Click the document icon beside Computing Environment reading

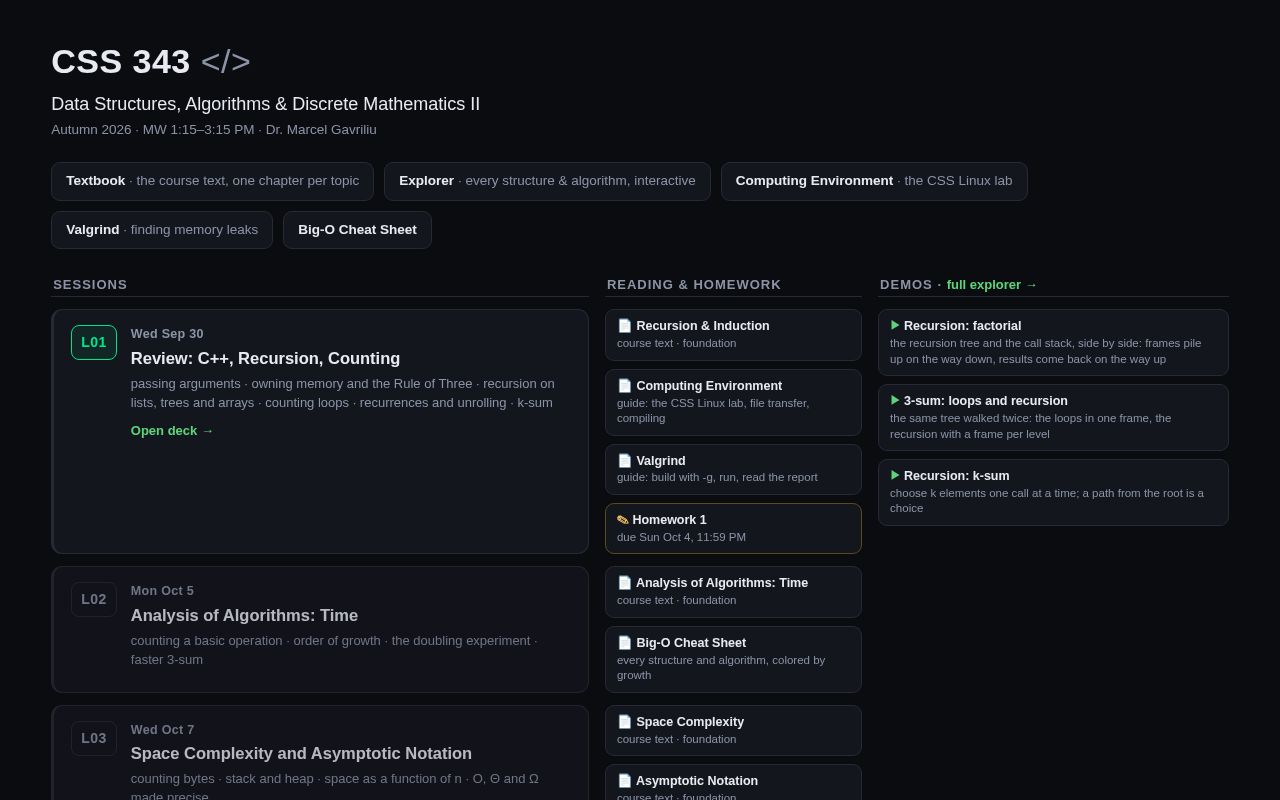tap(624, 386)
